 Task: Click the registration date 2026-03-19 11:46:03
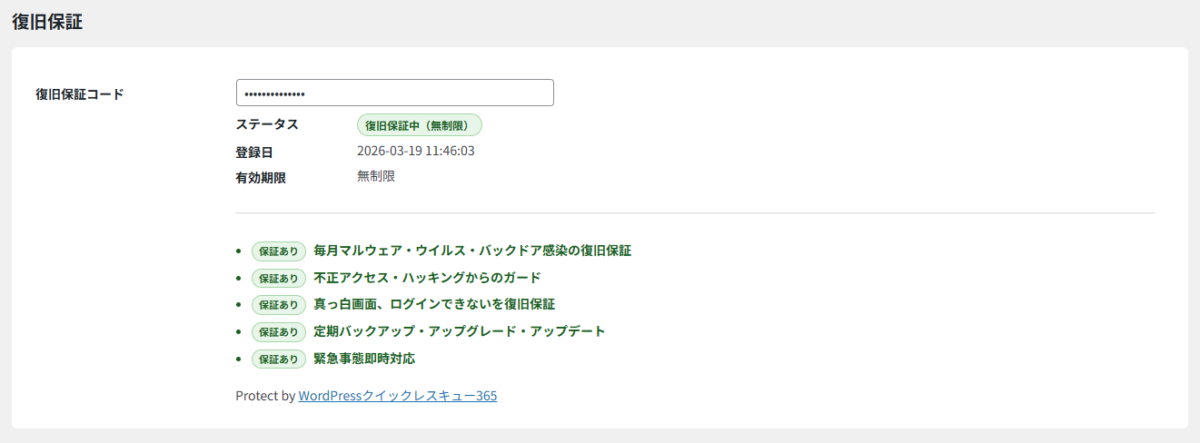pyautogui.click(x=415, y=151)
